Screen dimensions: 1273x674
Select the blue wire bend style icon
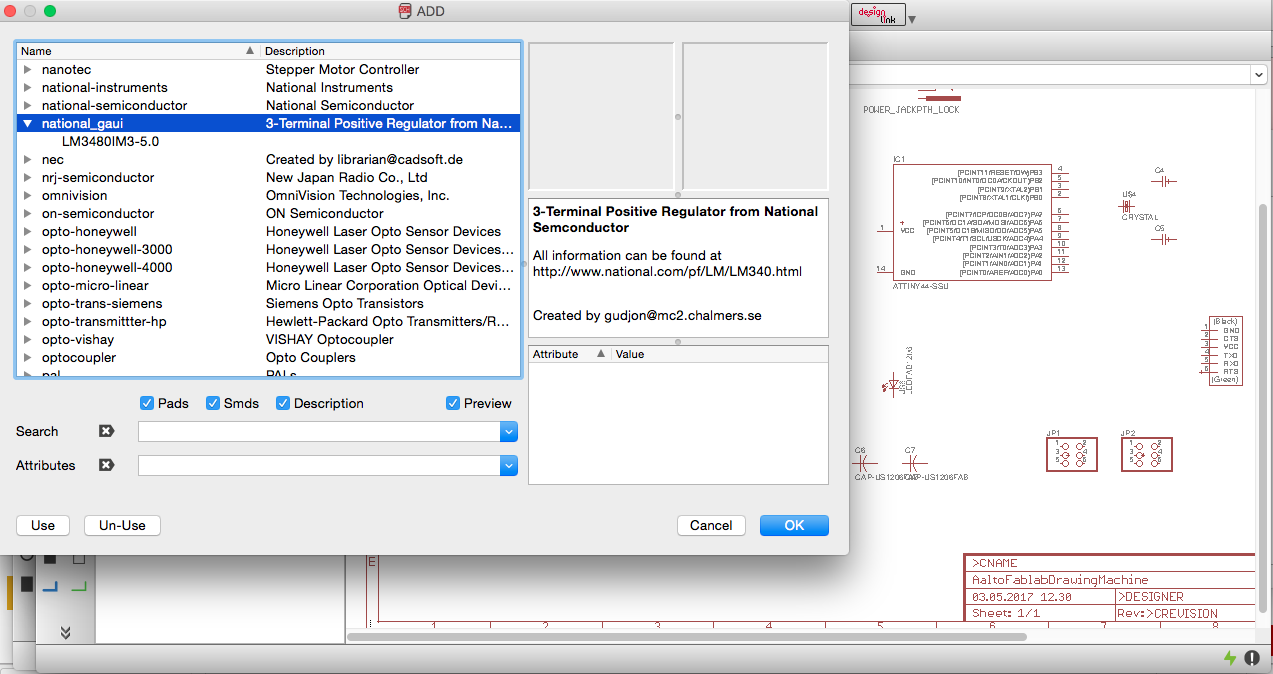point(50,586)
